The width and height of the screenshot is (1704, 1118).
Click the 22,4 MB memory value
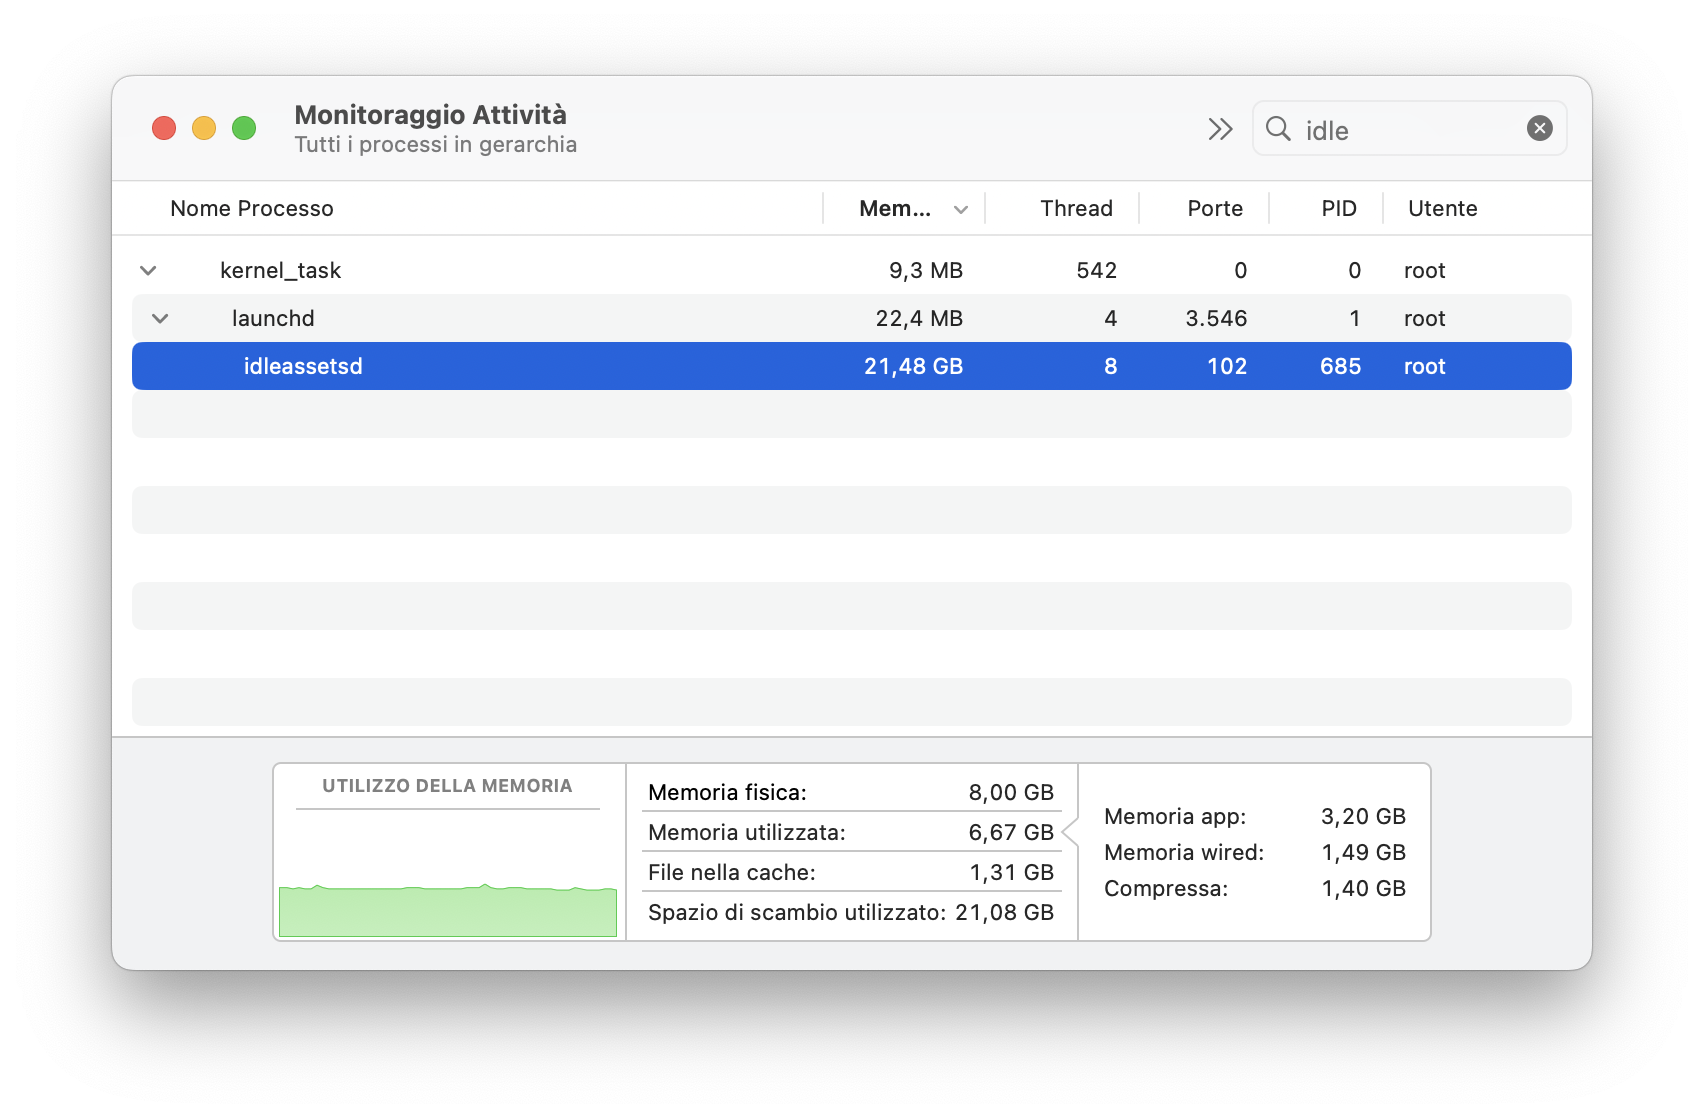[x=919, y=318]
